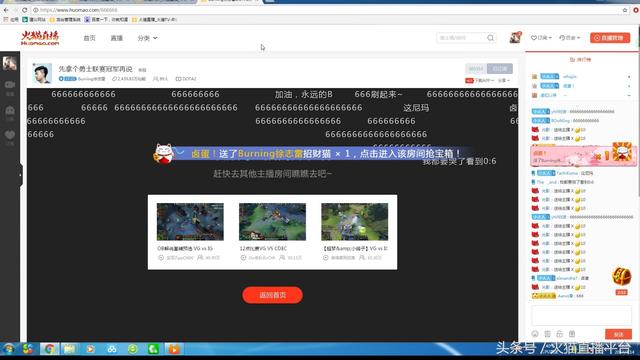Viewport: 640px width, 360px height.
Task: Open the share dropdown beside download app
Action: [x=504, y=80]
